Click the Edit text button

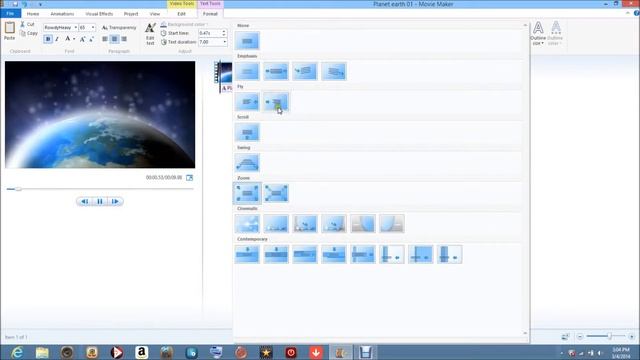150,34
